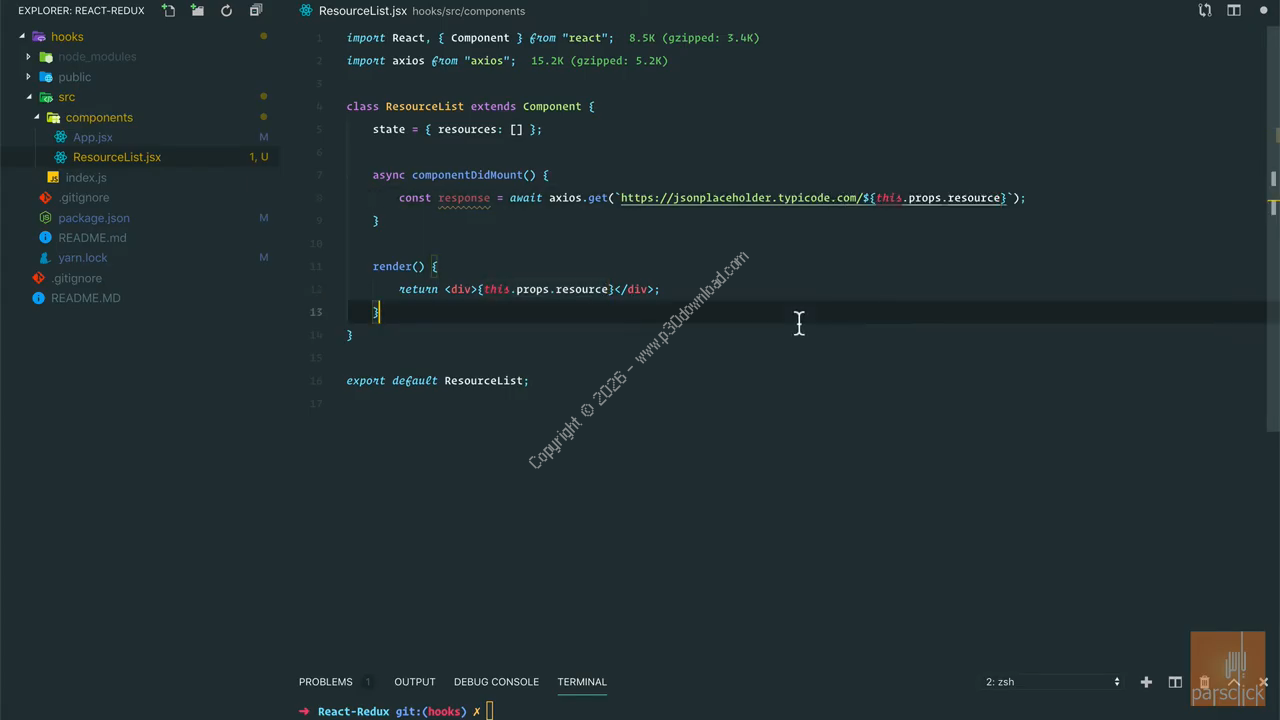Open the terminal selector dropdown '2: zsh'
The width and height of the screenshot is (1280, 720).
coord(1052,682)
